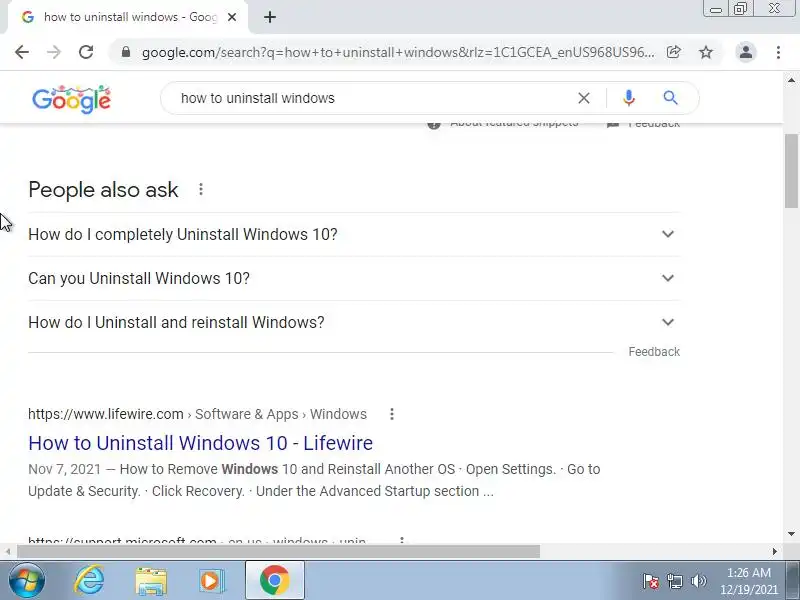Open the Chrome profile avatar
The height and width of the screenshot is (600, 800).
tap(746, 52)
